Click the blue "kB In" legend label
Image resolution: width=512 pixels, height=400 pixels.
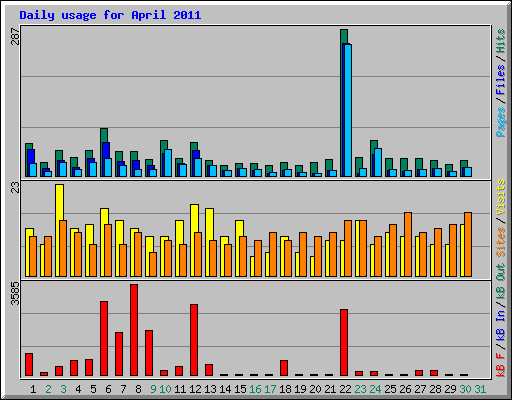coord(500,325)
